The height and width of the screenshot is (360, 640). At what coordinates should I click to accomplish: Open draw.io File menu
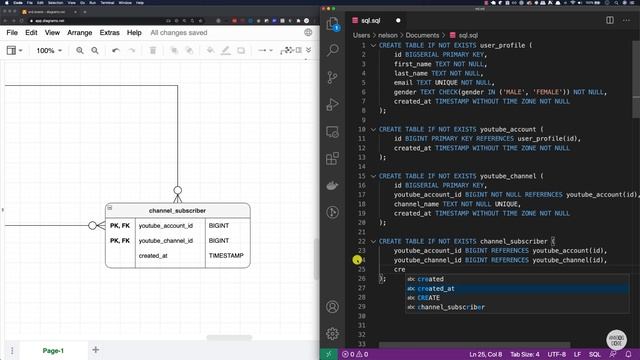pos(12,33)
